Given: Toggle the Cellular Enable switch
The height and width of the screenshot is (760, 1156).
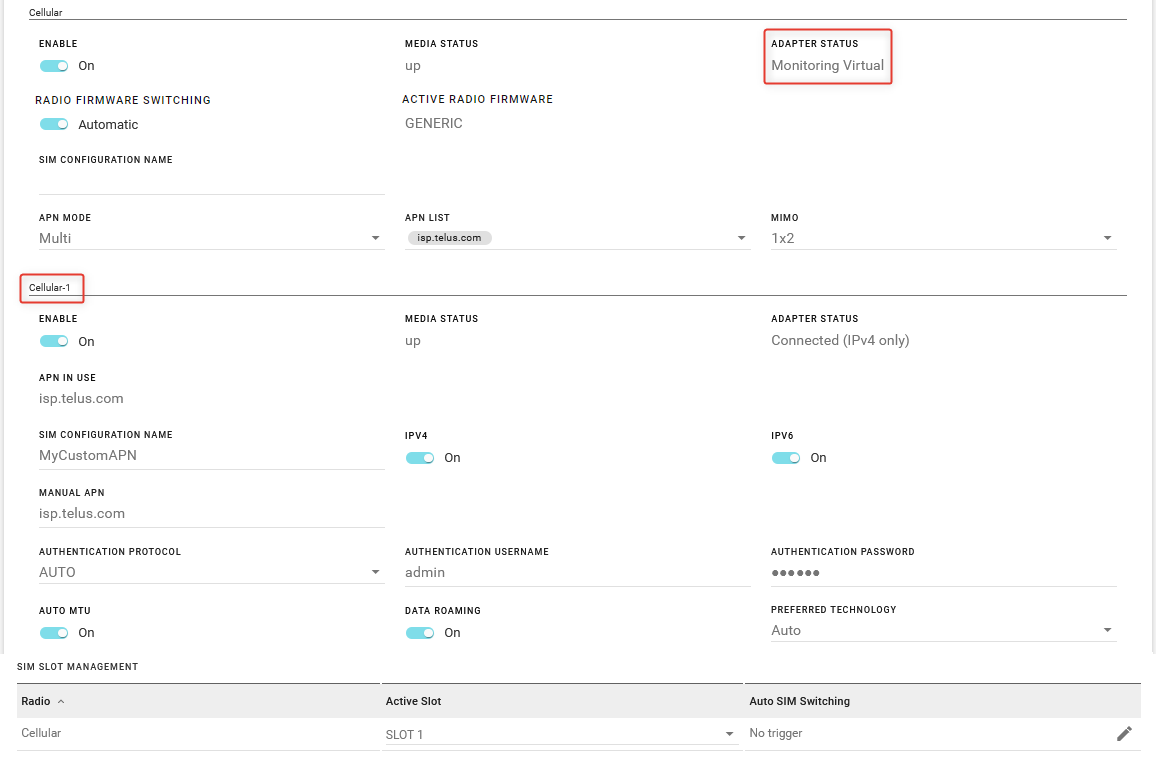Looking at the screenshot, I should click(x=54, y=66).
